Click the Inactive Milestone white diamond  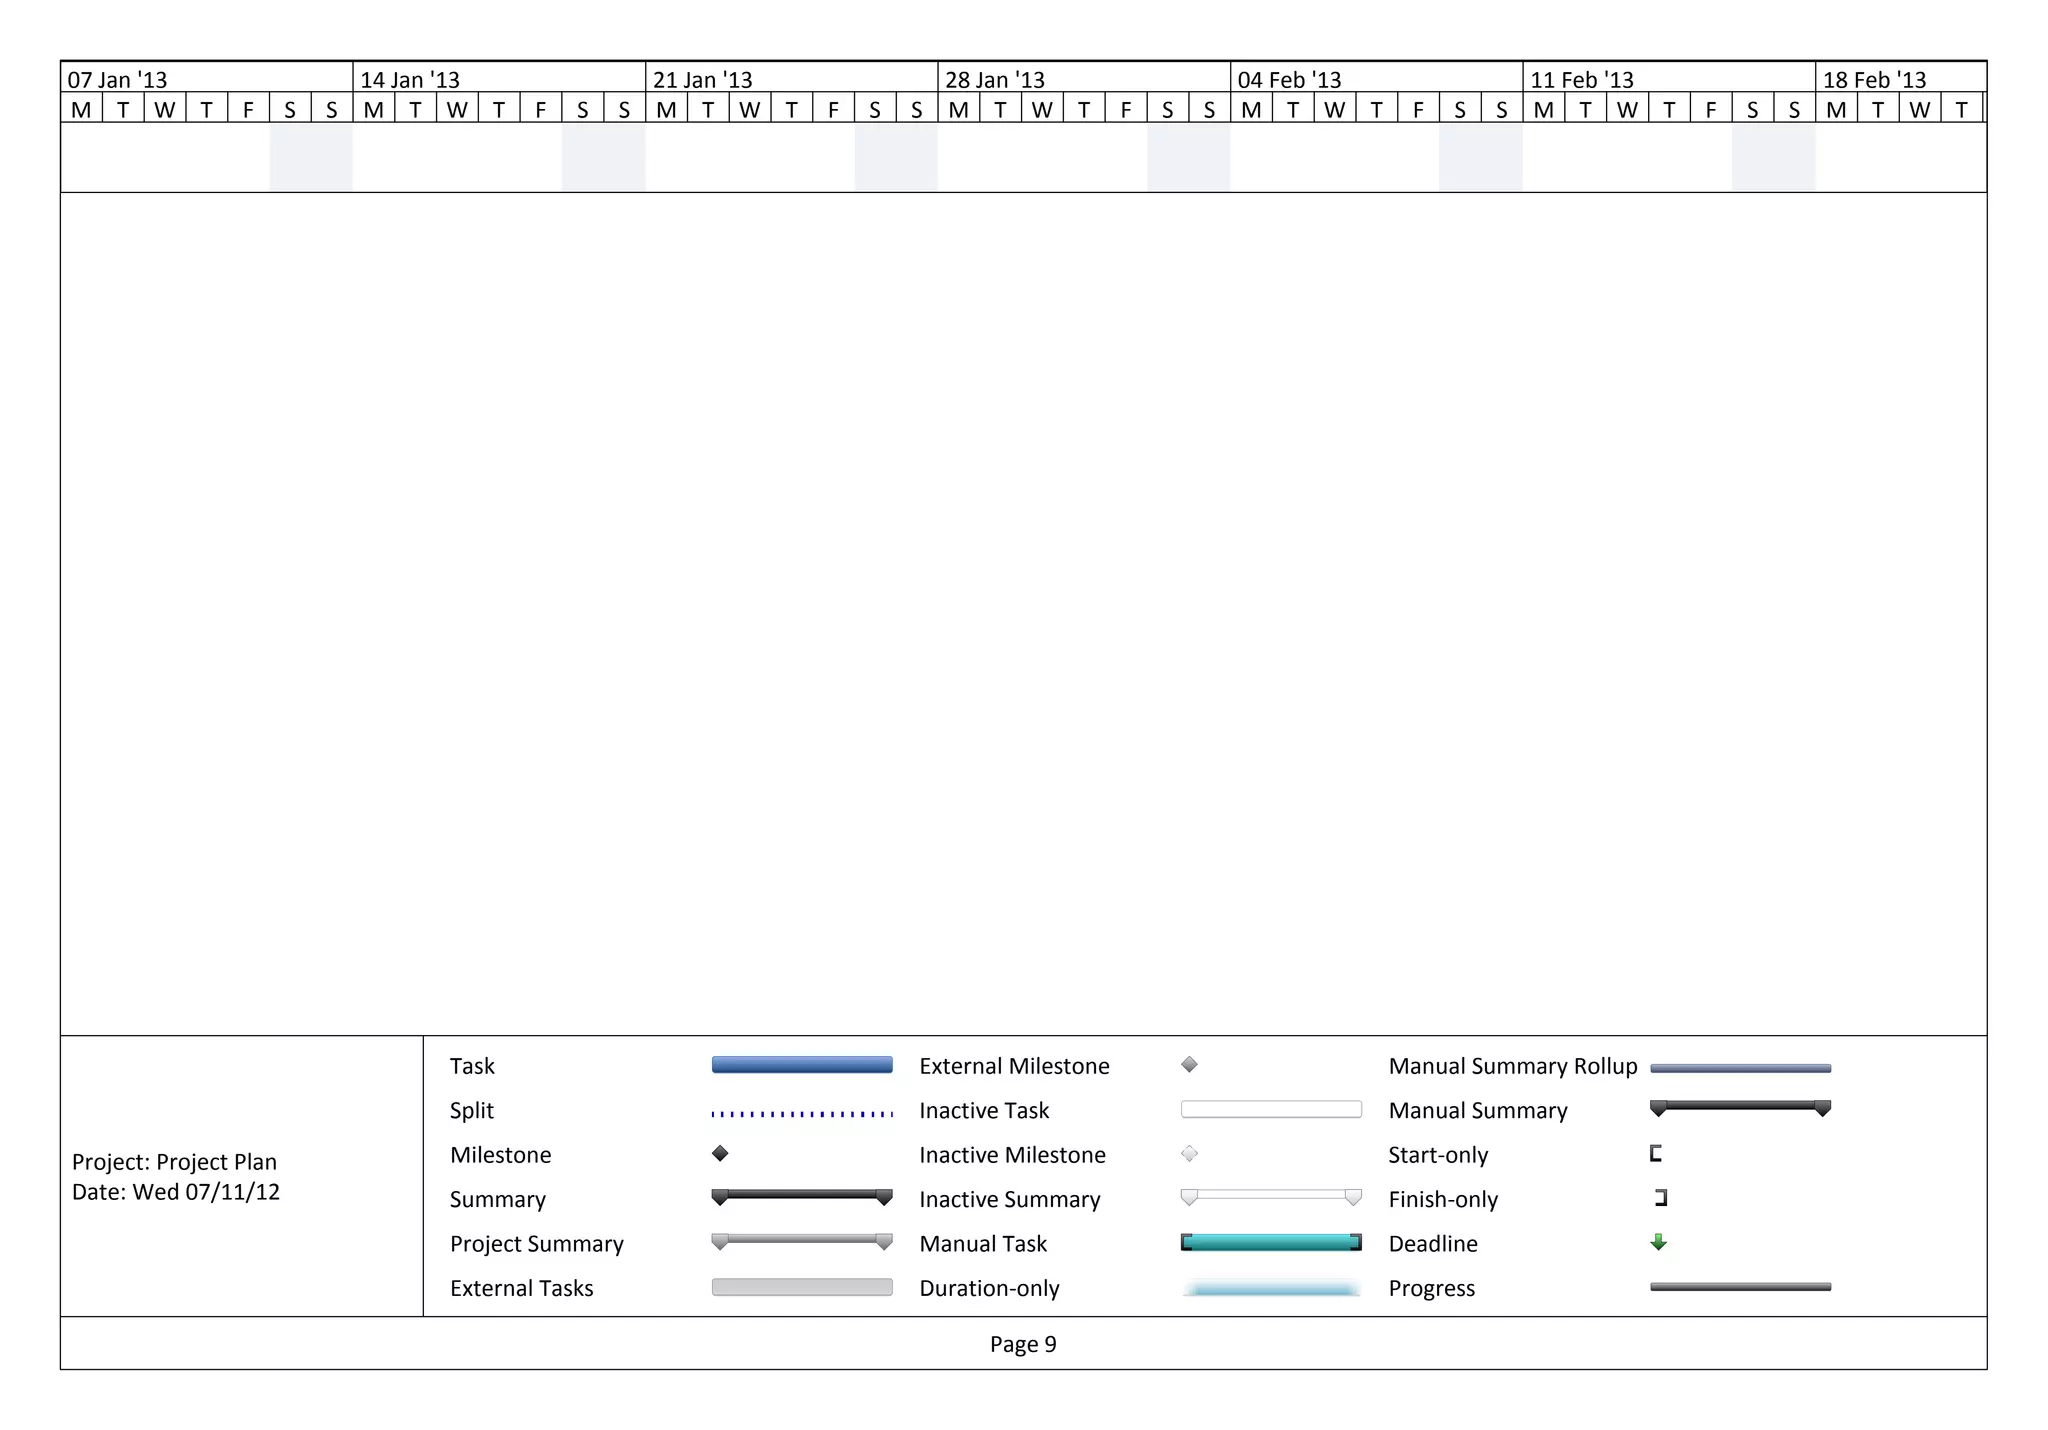1189,1154
